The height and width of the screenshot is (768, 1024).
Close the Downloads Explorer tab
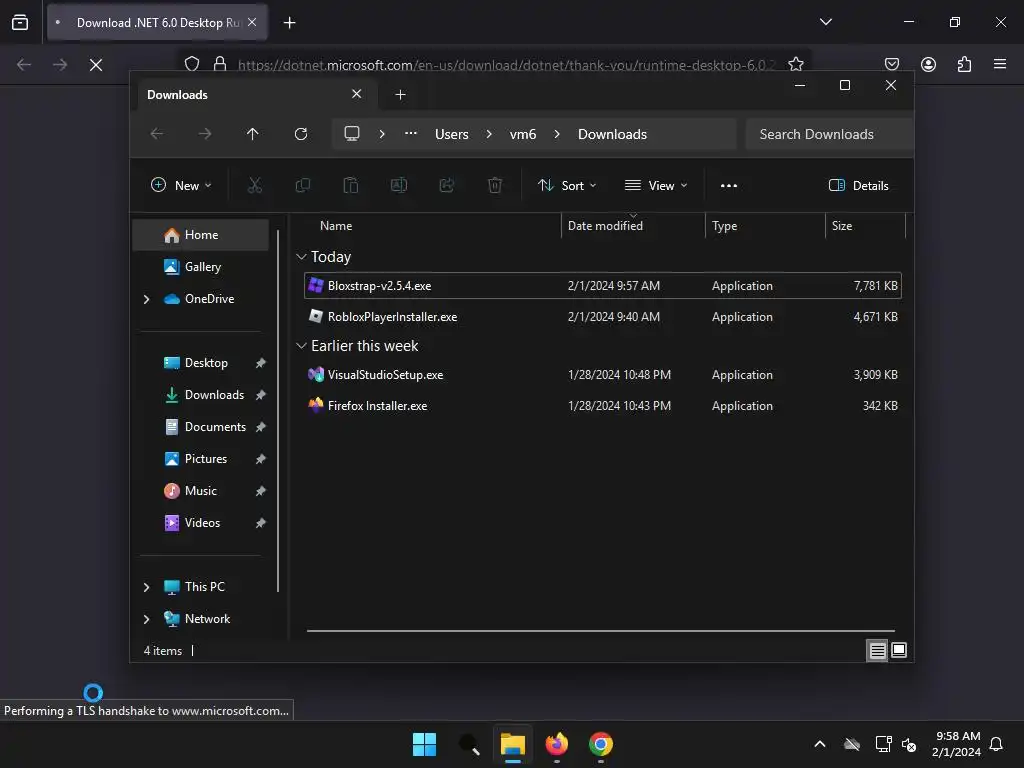357,94
